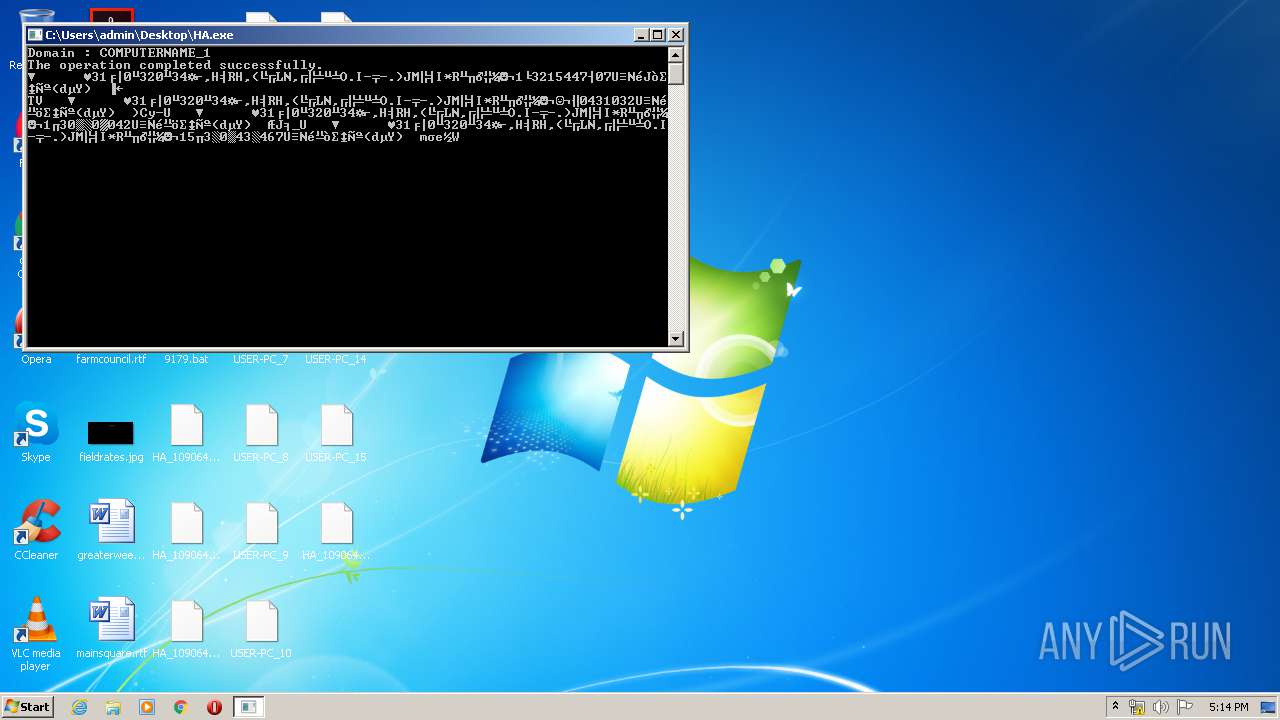1280x720 pixels.
Task: Select the USER-PC_9 file
Action: click(261, 531)
